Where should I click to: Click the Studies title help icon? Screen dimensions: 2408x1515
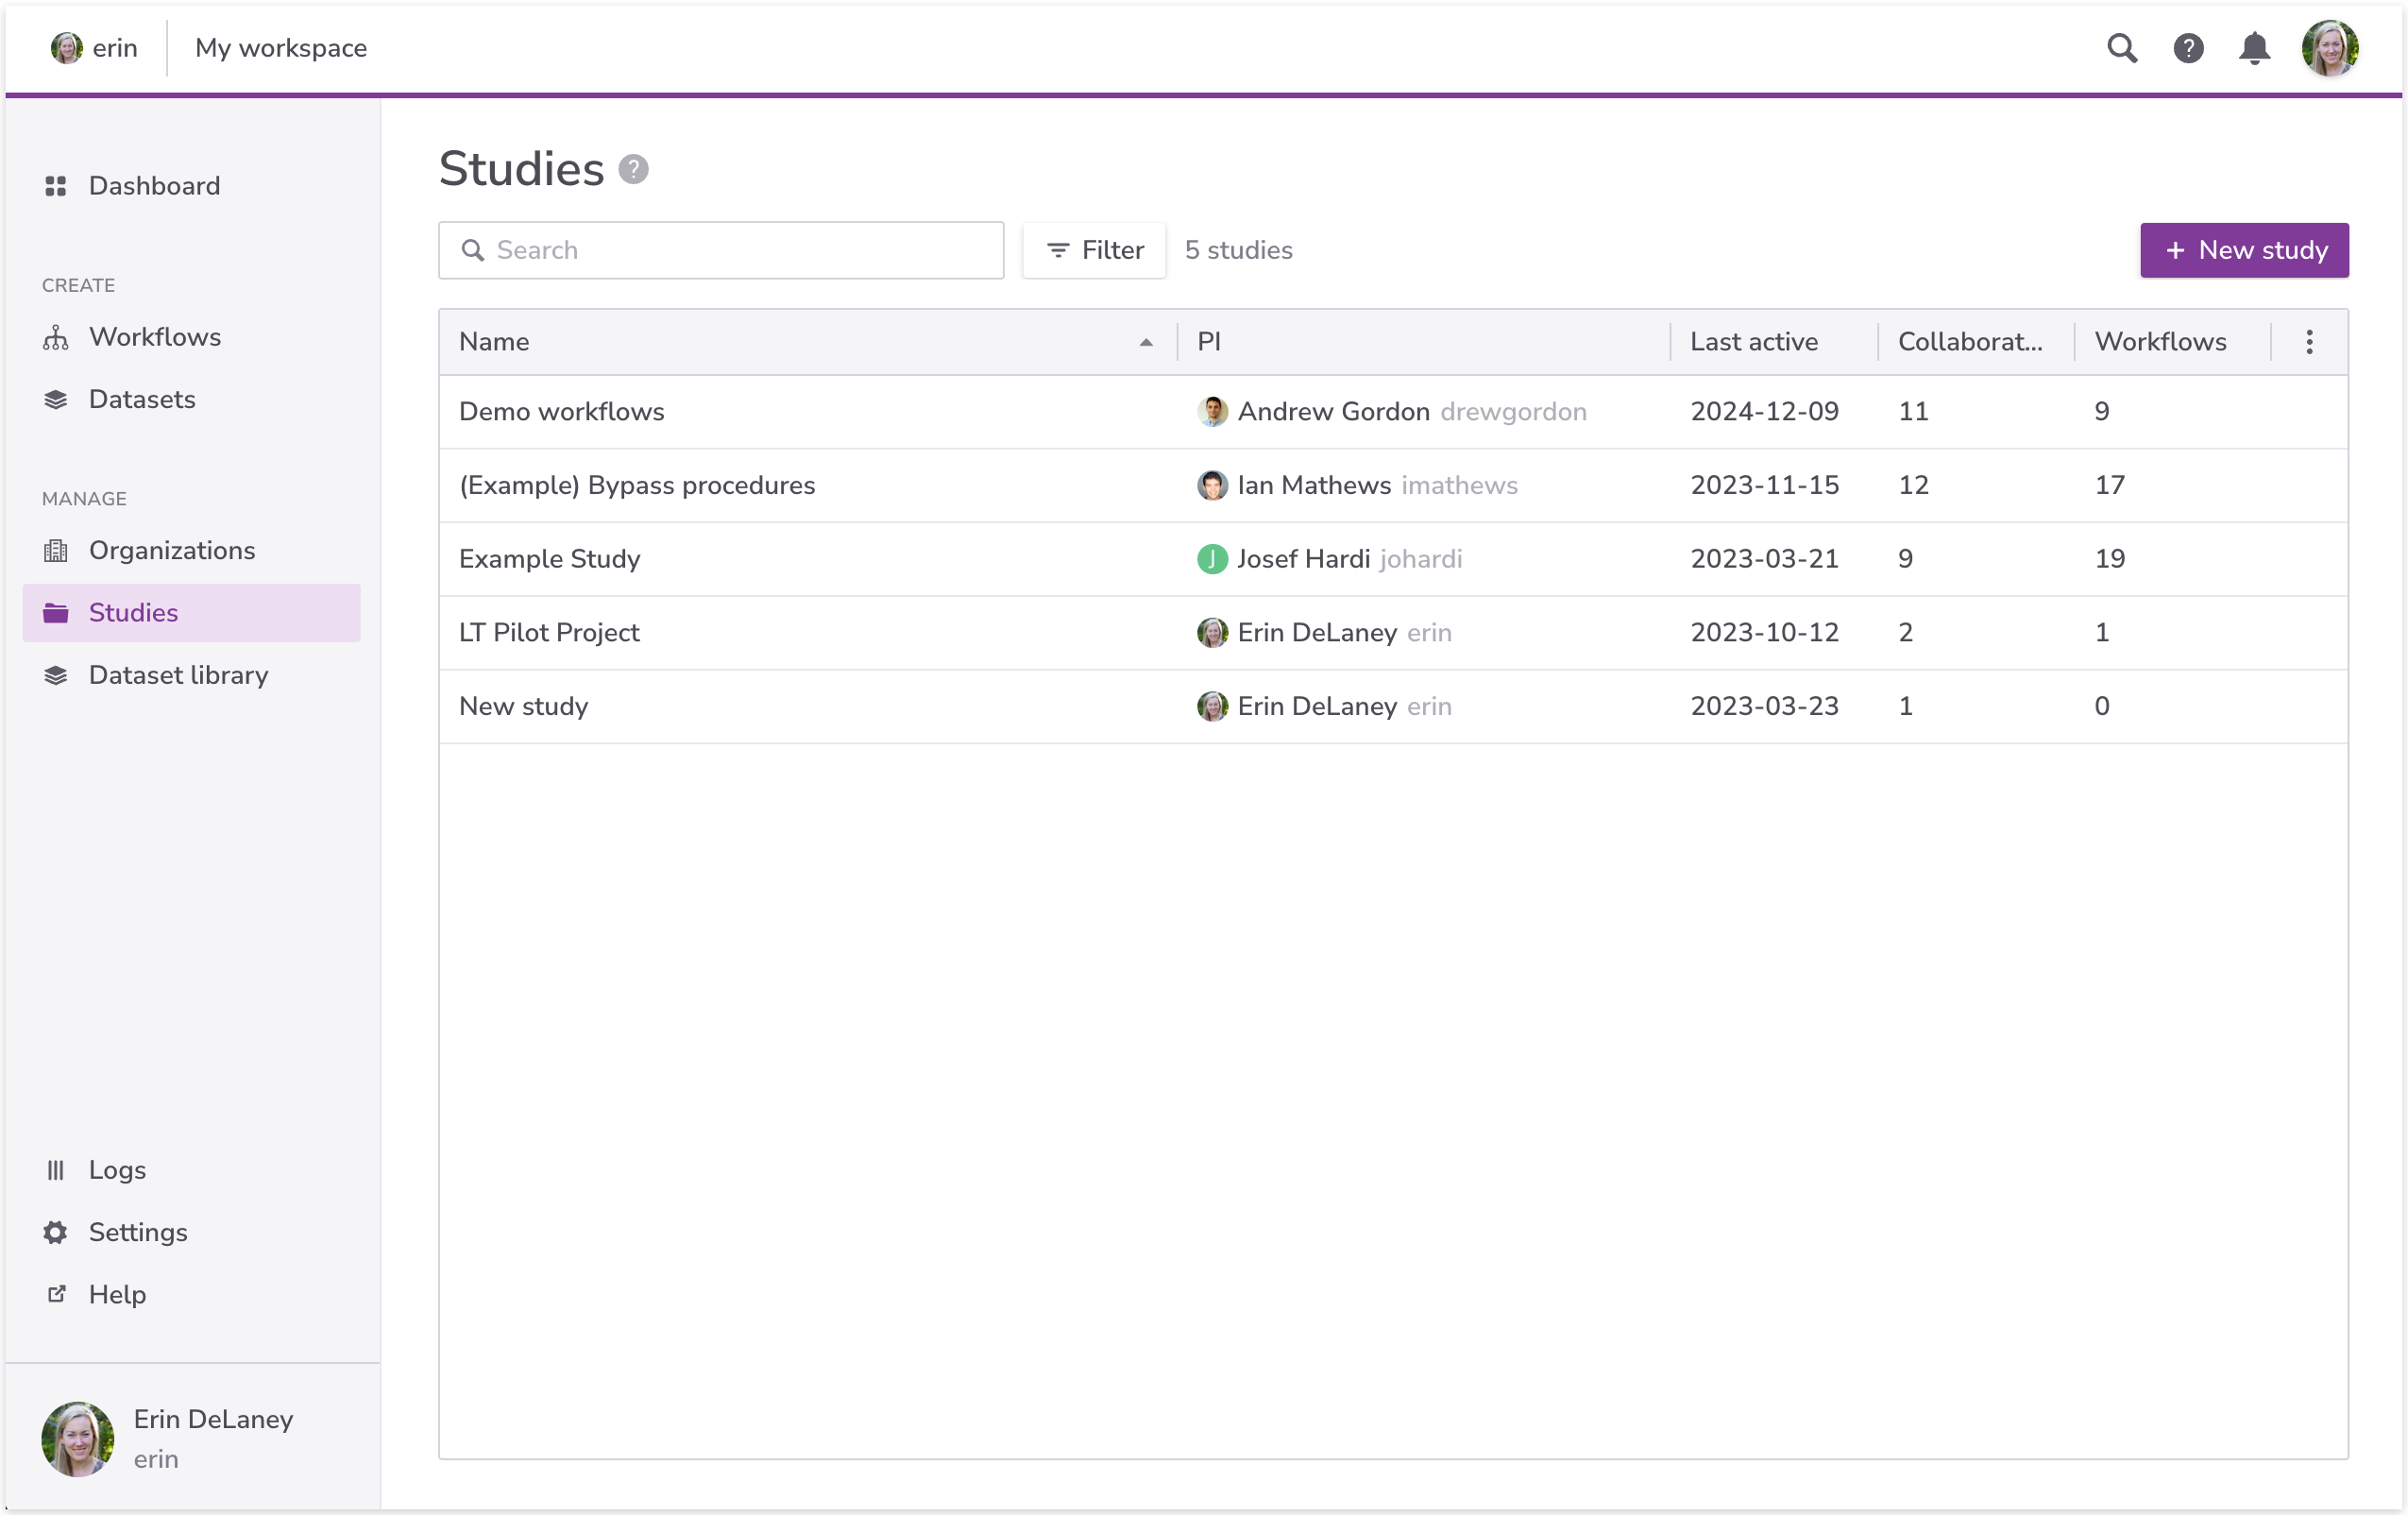[x=633, y=169]
